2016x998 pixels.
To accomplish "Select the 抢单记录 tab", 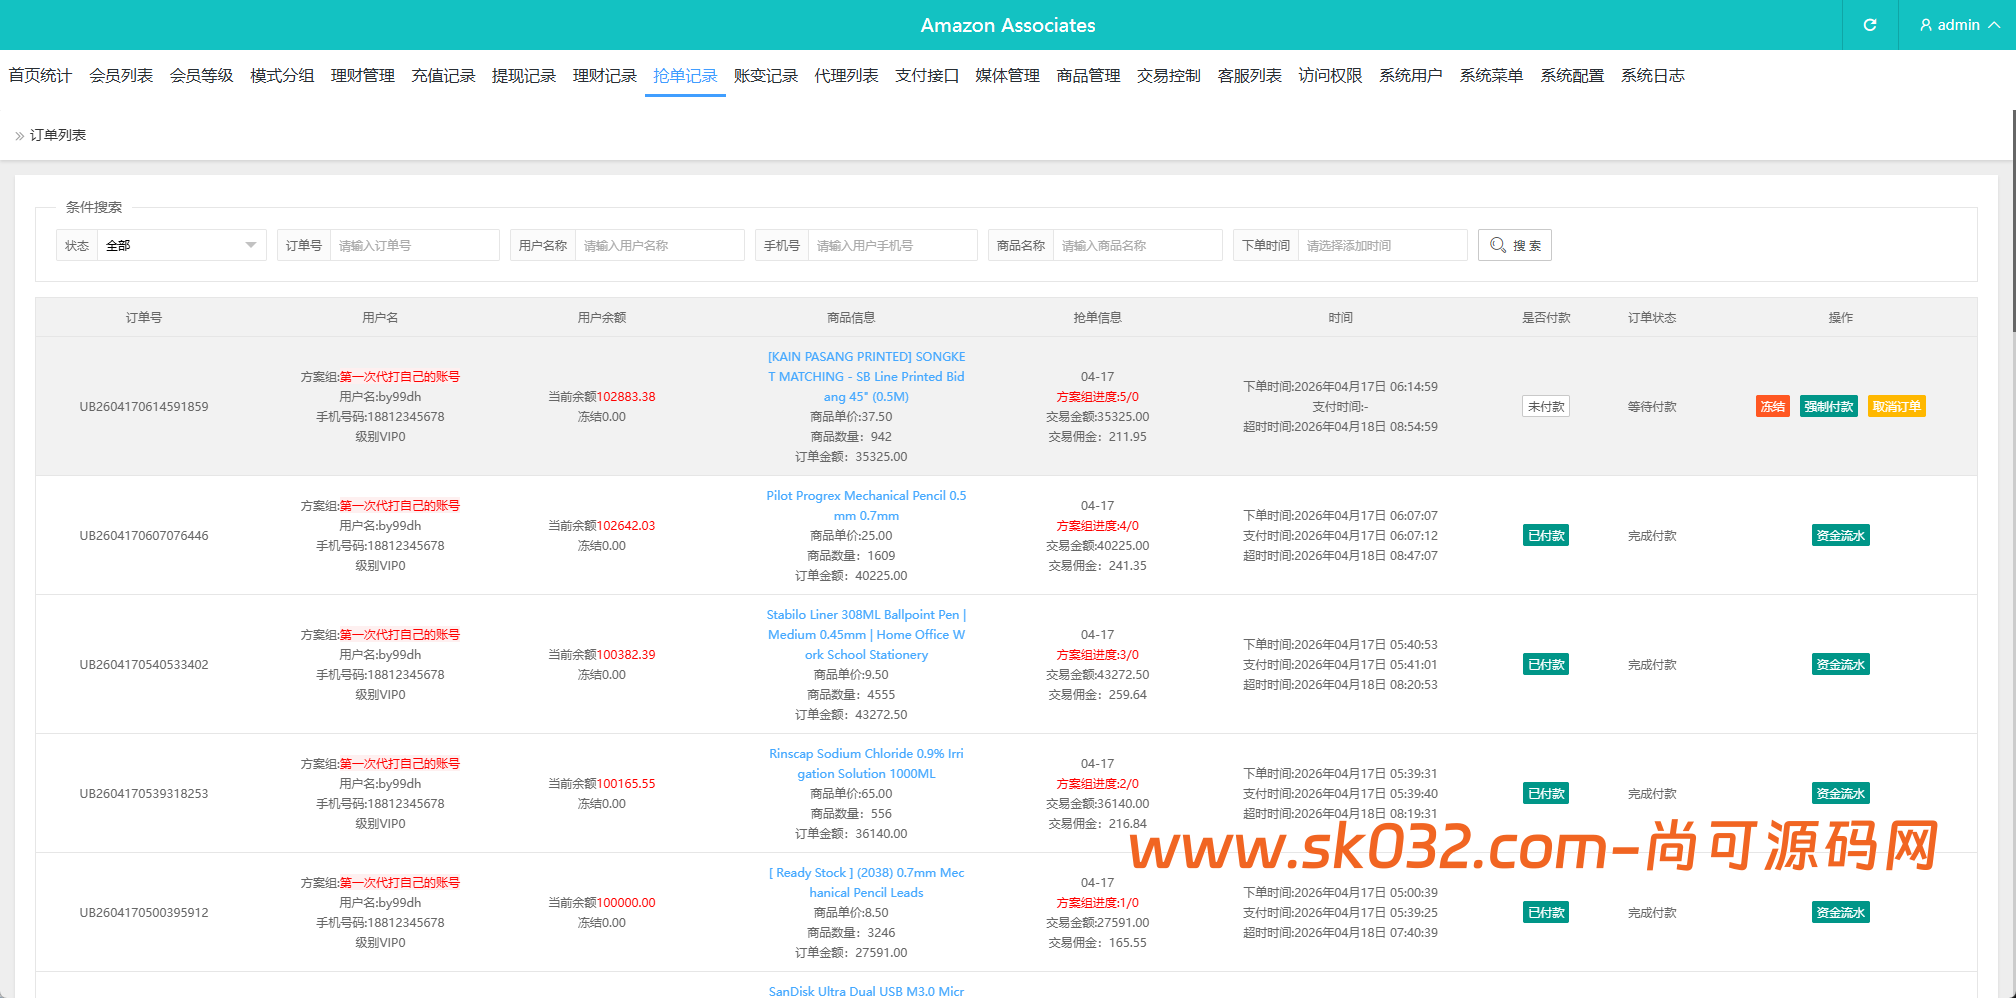I will 685,75.
